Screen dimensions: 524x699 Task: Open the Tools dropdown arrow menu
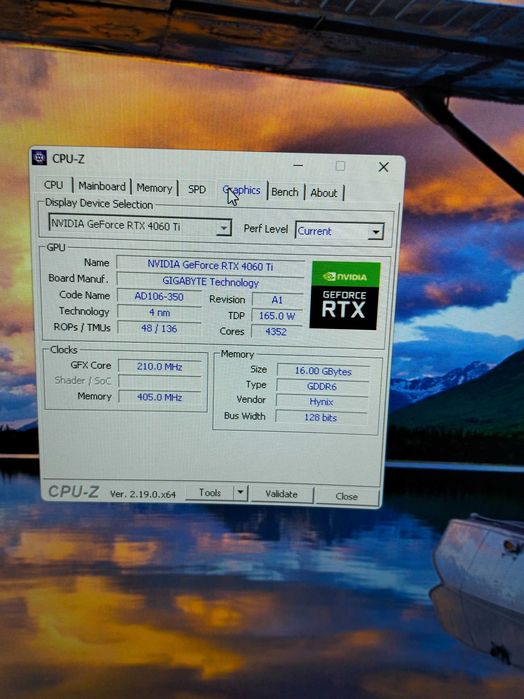(x=240, y=493)
